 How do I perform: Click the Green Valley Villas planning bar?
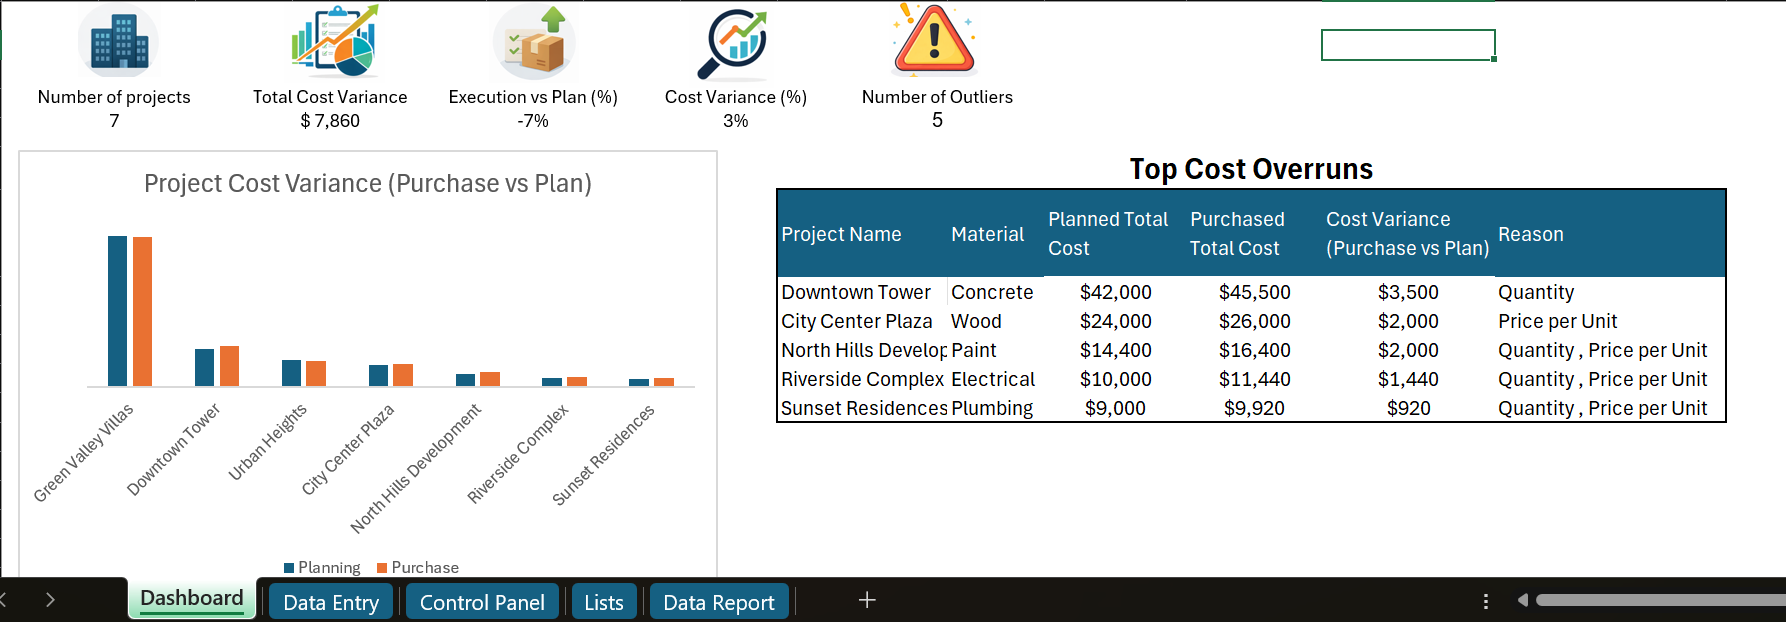117,310
